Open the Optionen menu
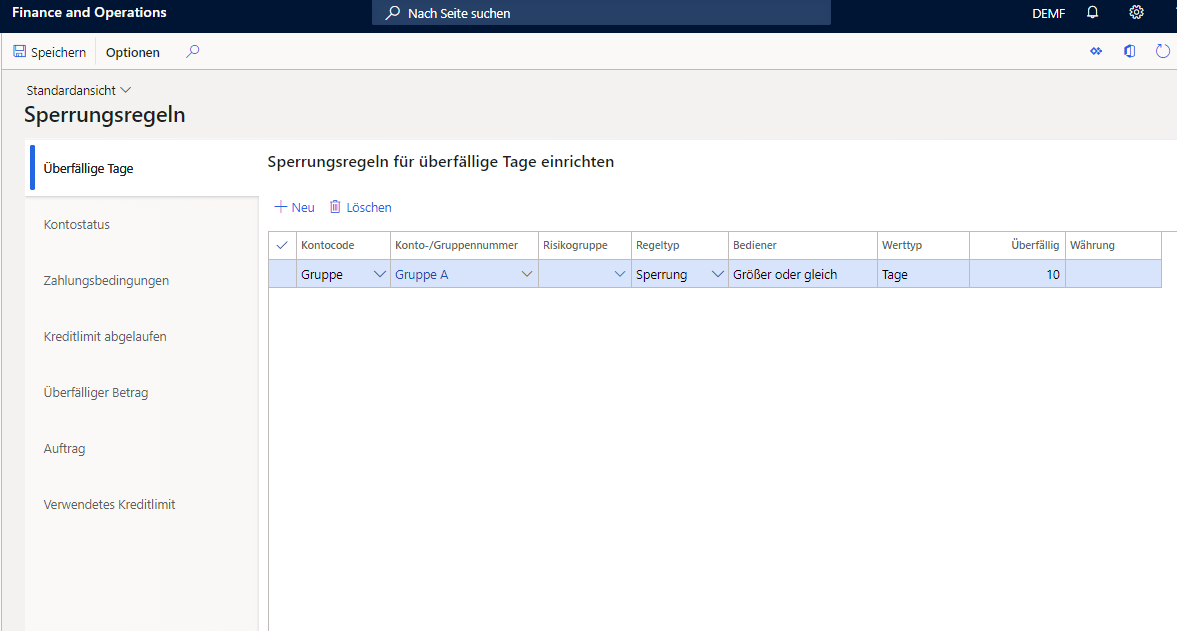 tap(131, 51)
